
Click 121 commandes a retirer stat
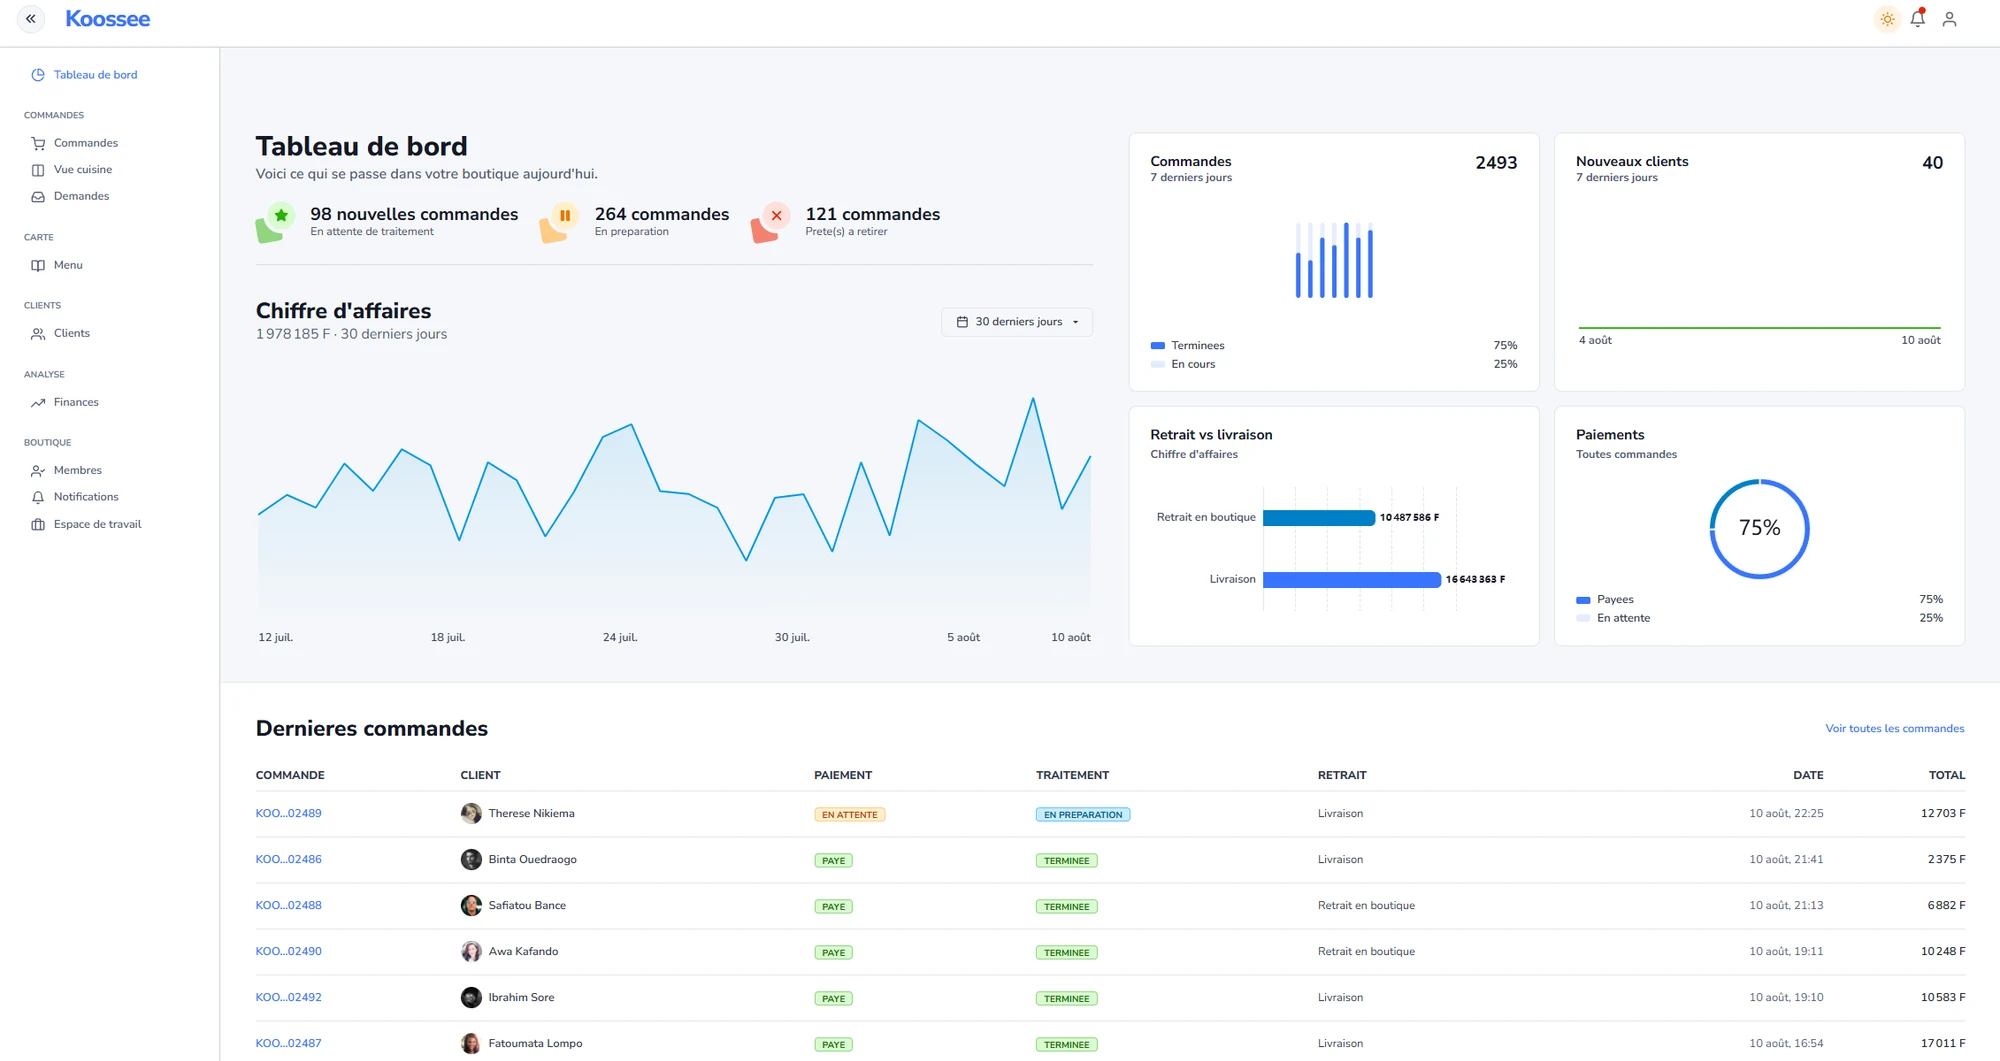click(x=873, y=214)
